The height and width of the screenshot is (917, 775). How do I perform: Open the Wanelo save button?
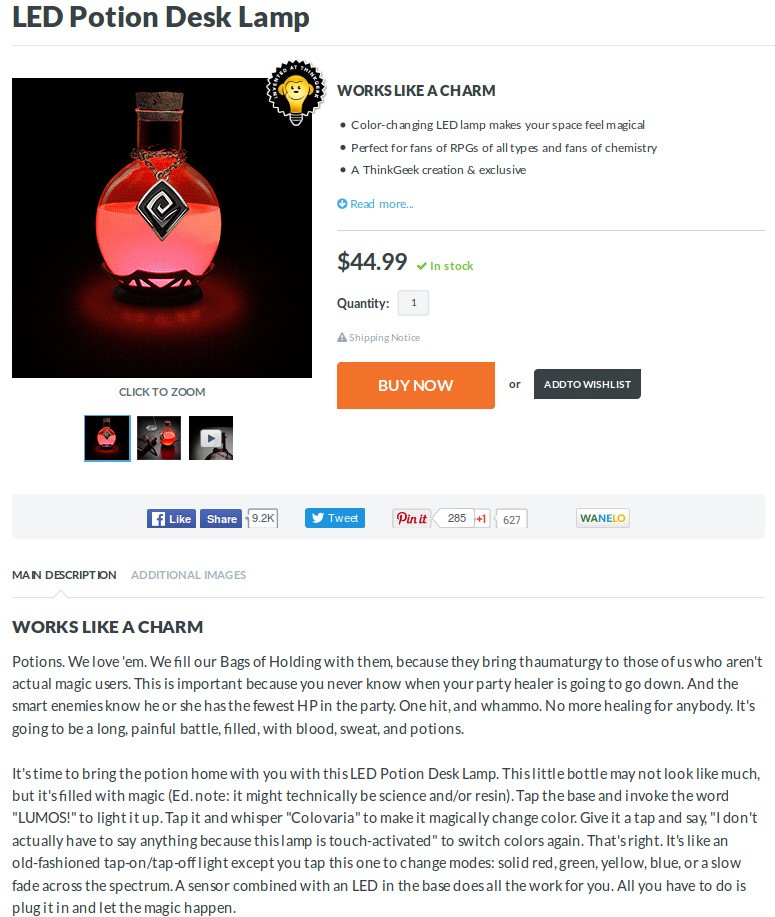602,518
